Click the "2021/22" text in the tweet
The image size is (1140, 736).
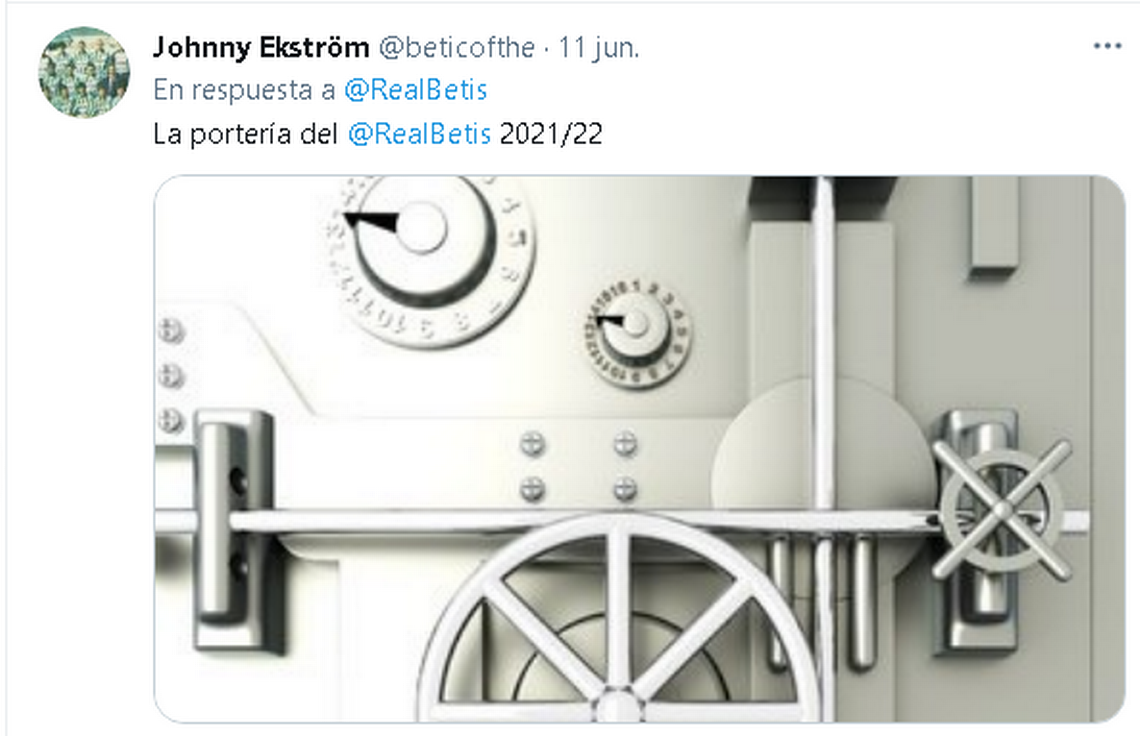(551, 134)
